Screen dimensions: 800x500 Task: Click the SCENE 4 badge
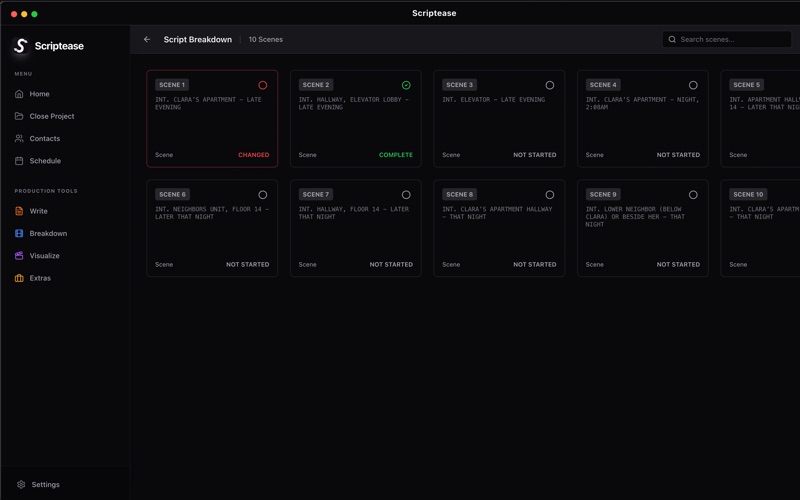(x=603, y=85)
